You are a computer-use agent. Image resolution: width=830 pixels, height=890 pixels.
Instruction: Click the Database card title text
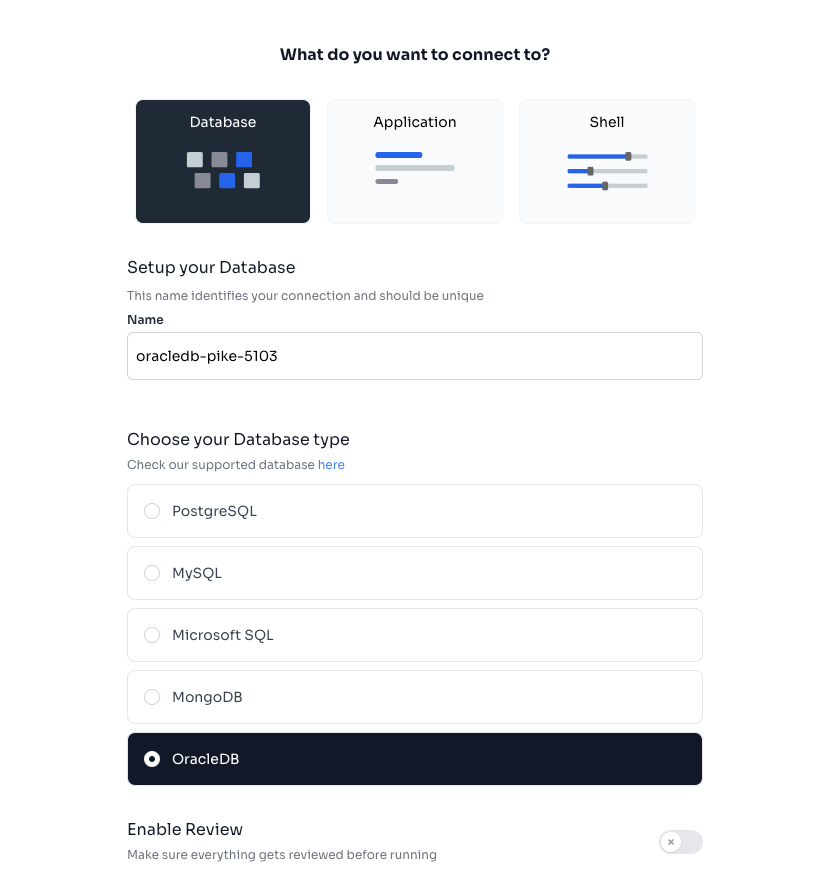coord(223,122)
